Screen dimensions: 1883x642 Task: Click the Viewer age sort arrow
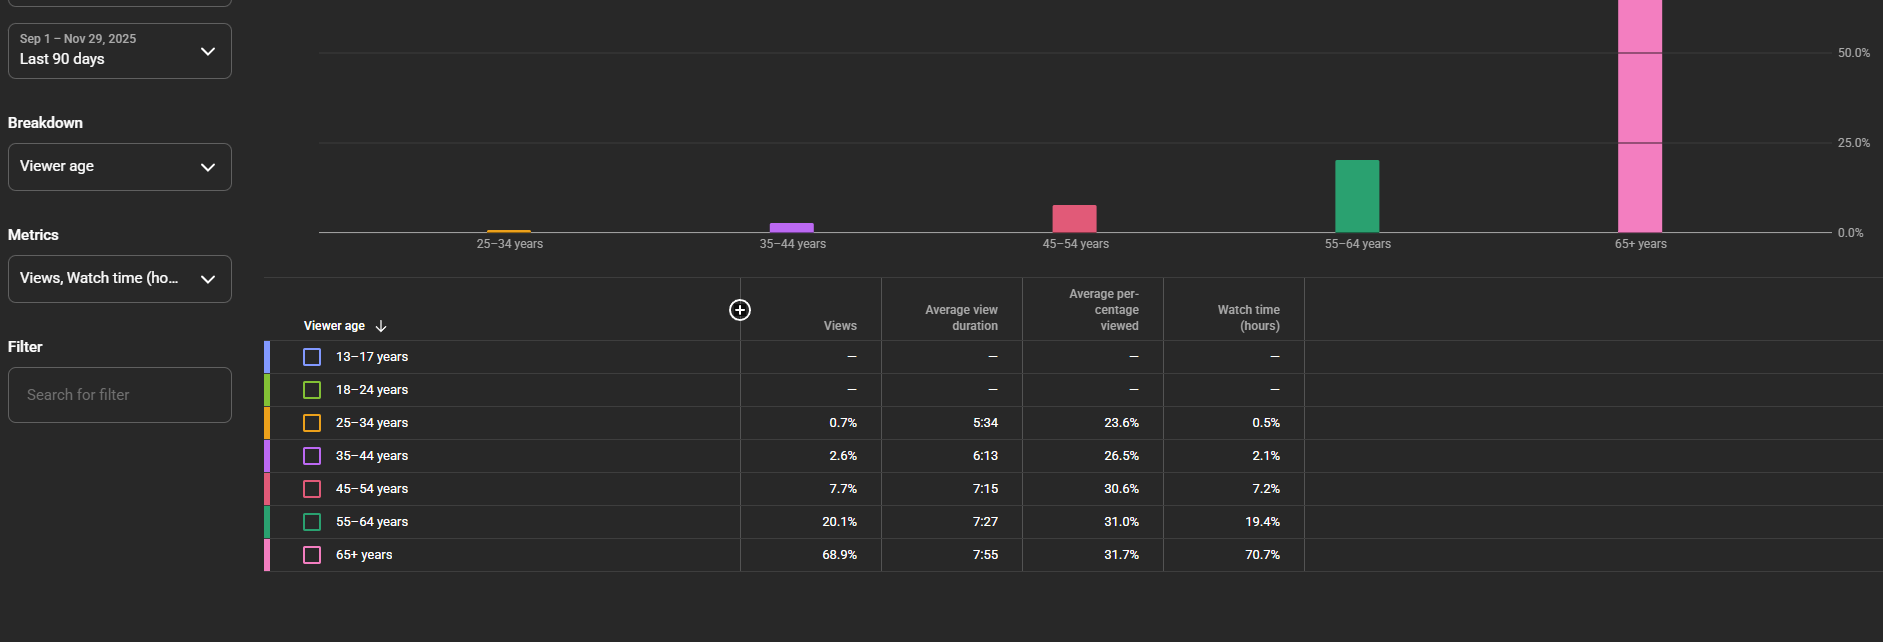[381, 326]
